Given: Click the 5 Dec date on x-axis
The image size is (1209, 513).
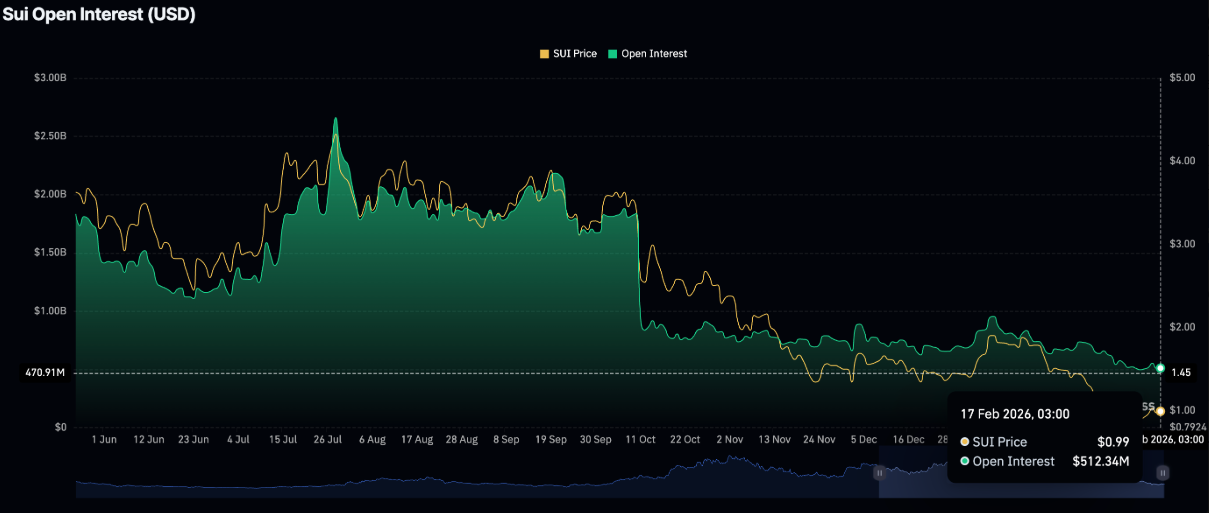Looking at the screenshot, I should (866, 439).
